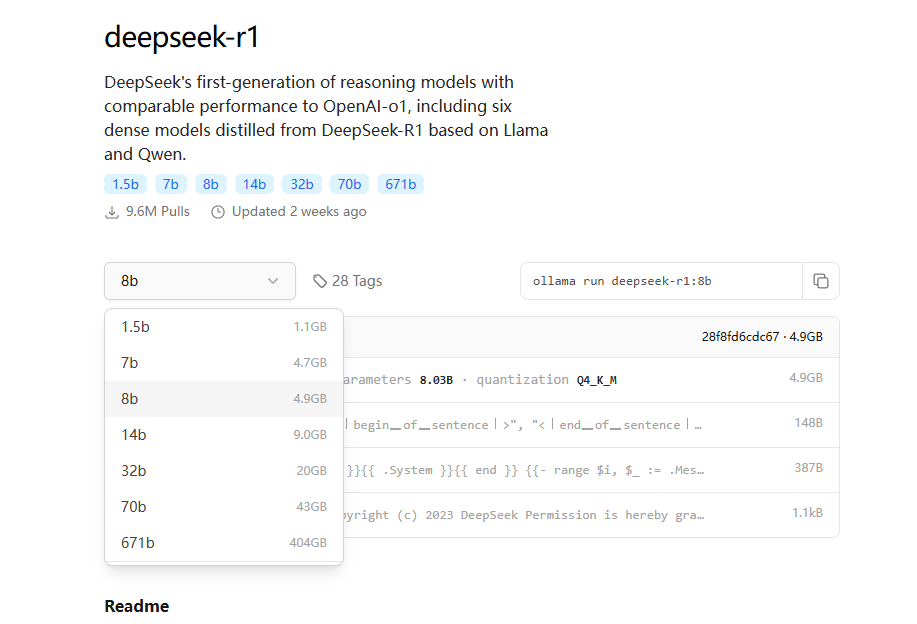The height and width of the screenshot is (624, 917).
Task: Click the clock icon beside Updated
Action: [218, 212]
